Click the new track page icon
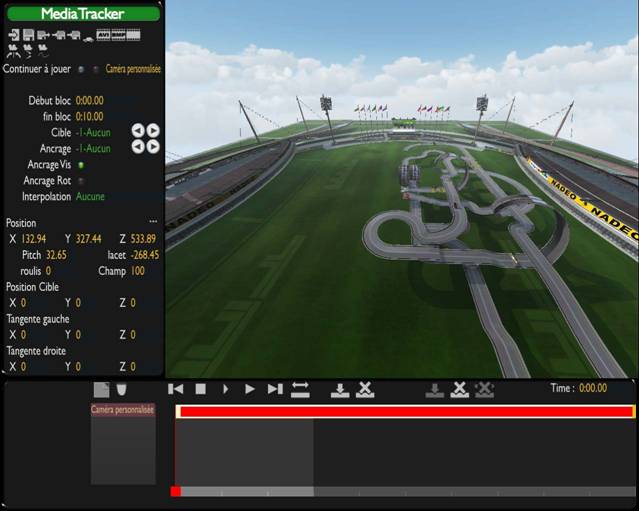The width and height of the screenshot is (639, 511). pyautogui.click(x=101, y=390)
